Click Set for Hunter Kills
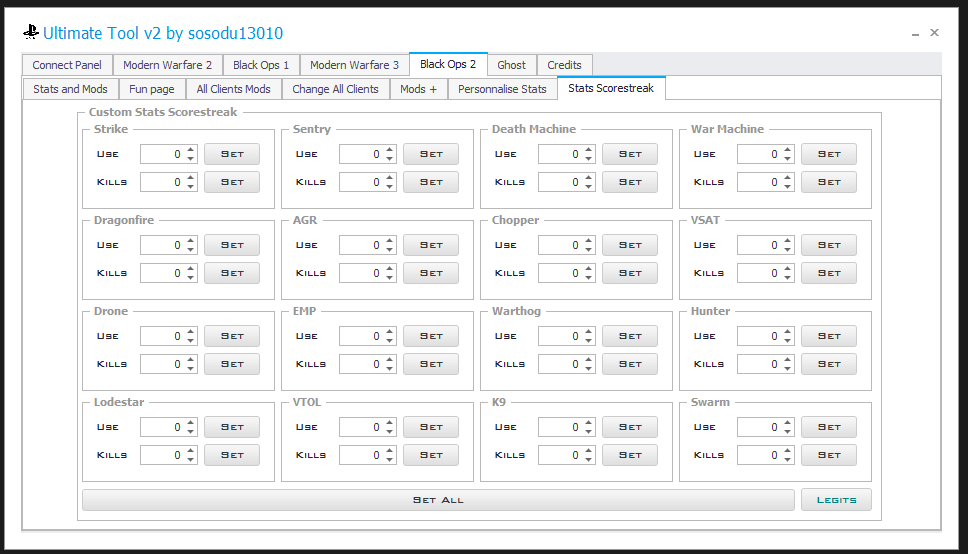Viewport: 968px width, 554px height. point(828,364)
